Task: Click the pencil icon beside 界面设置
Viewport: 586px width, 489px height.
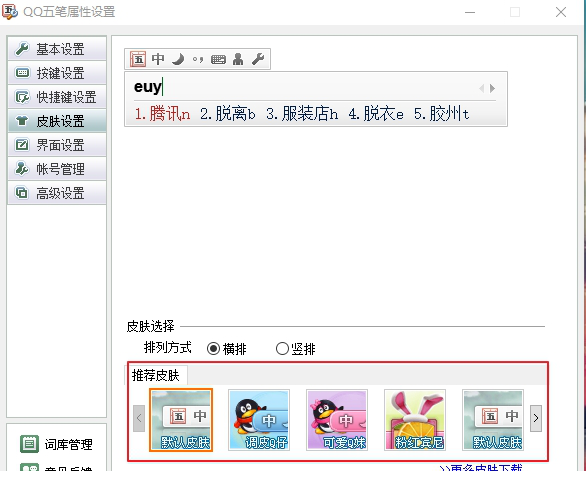Action: 22,144
